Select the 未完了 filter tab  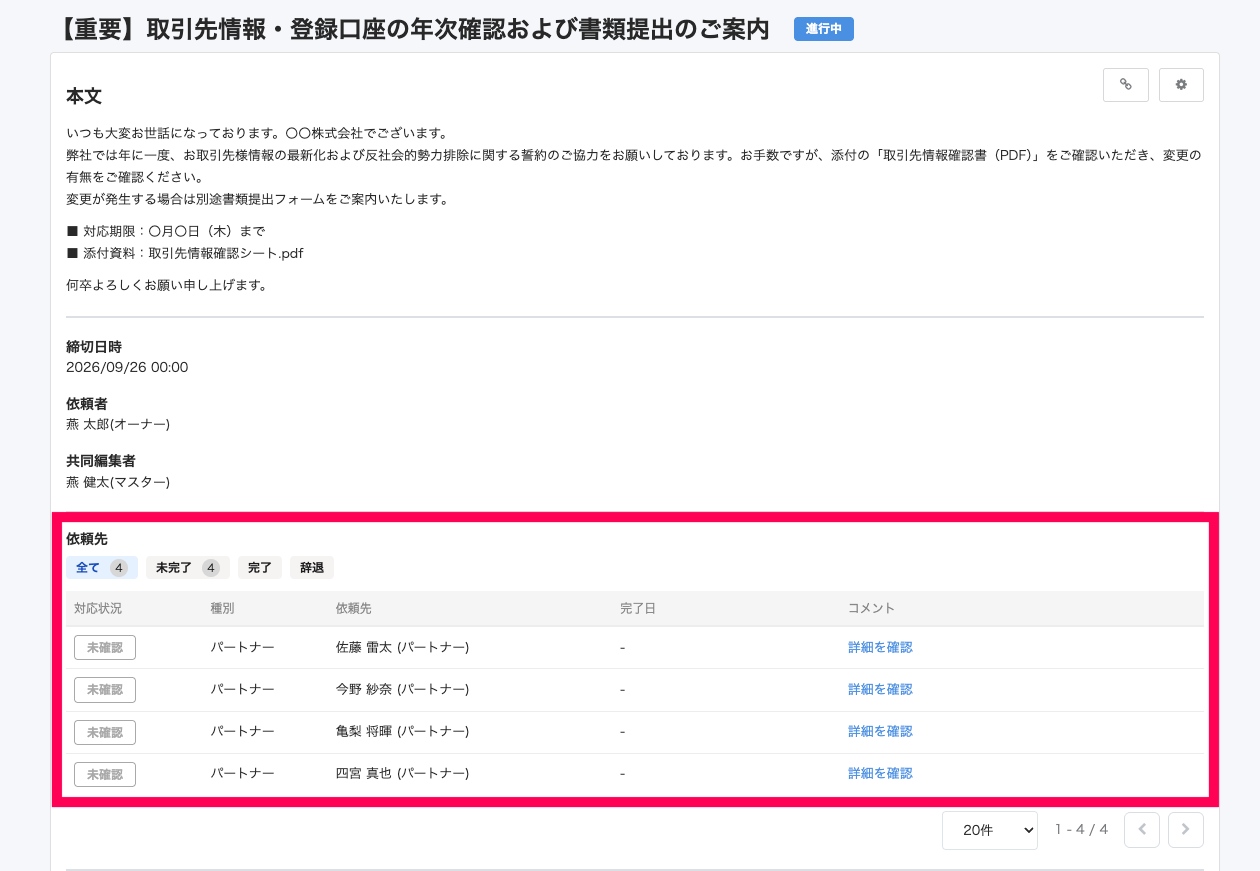click(x=188, y=568)
